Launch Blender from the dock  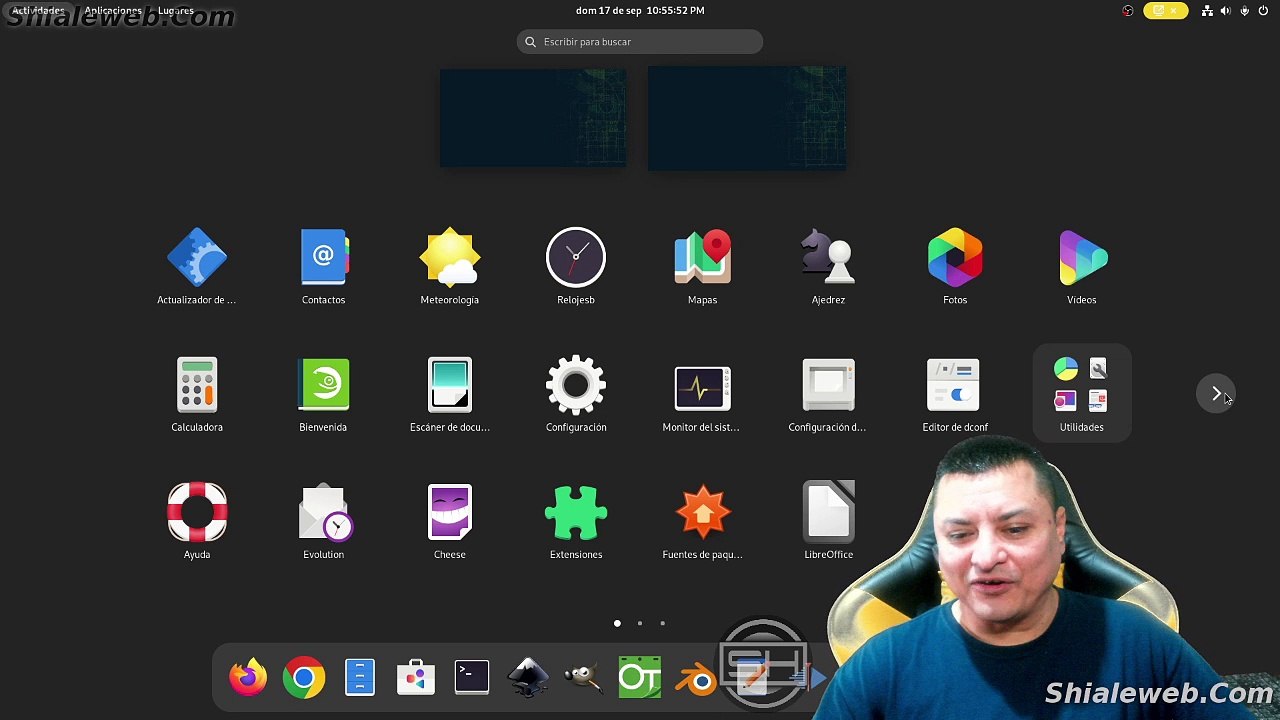point(695,679)
